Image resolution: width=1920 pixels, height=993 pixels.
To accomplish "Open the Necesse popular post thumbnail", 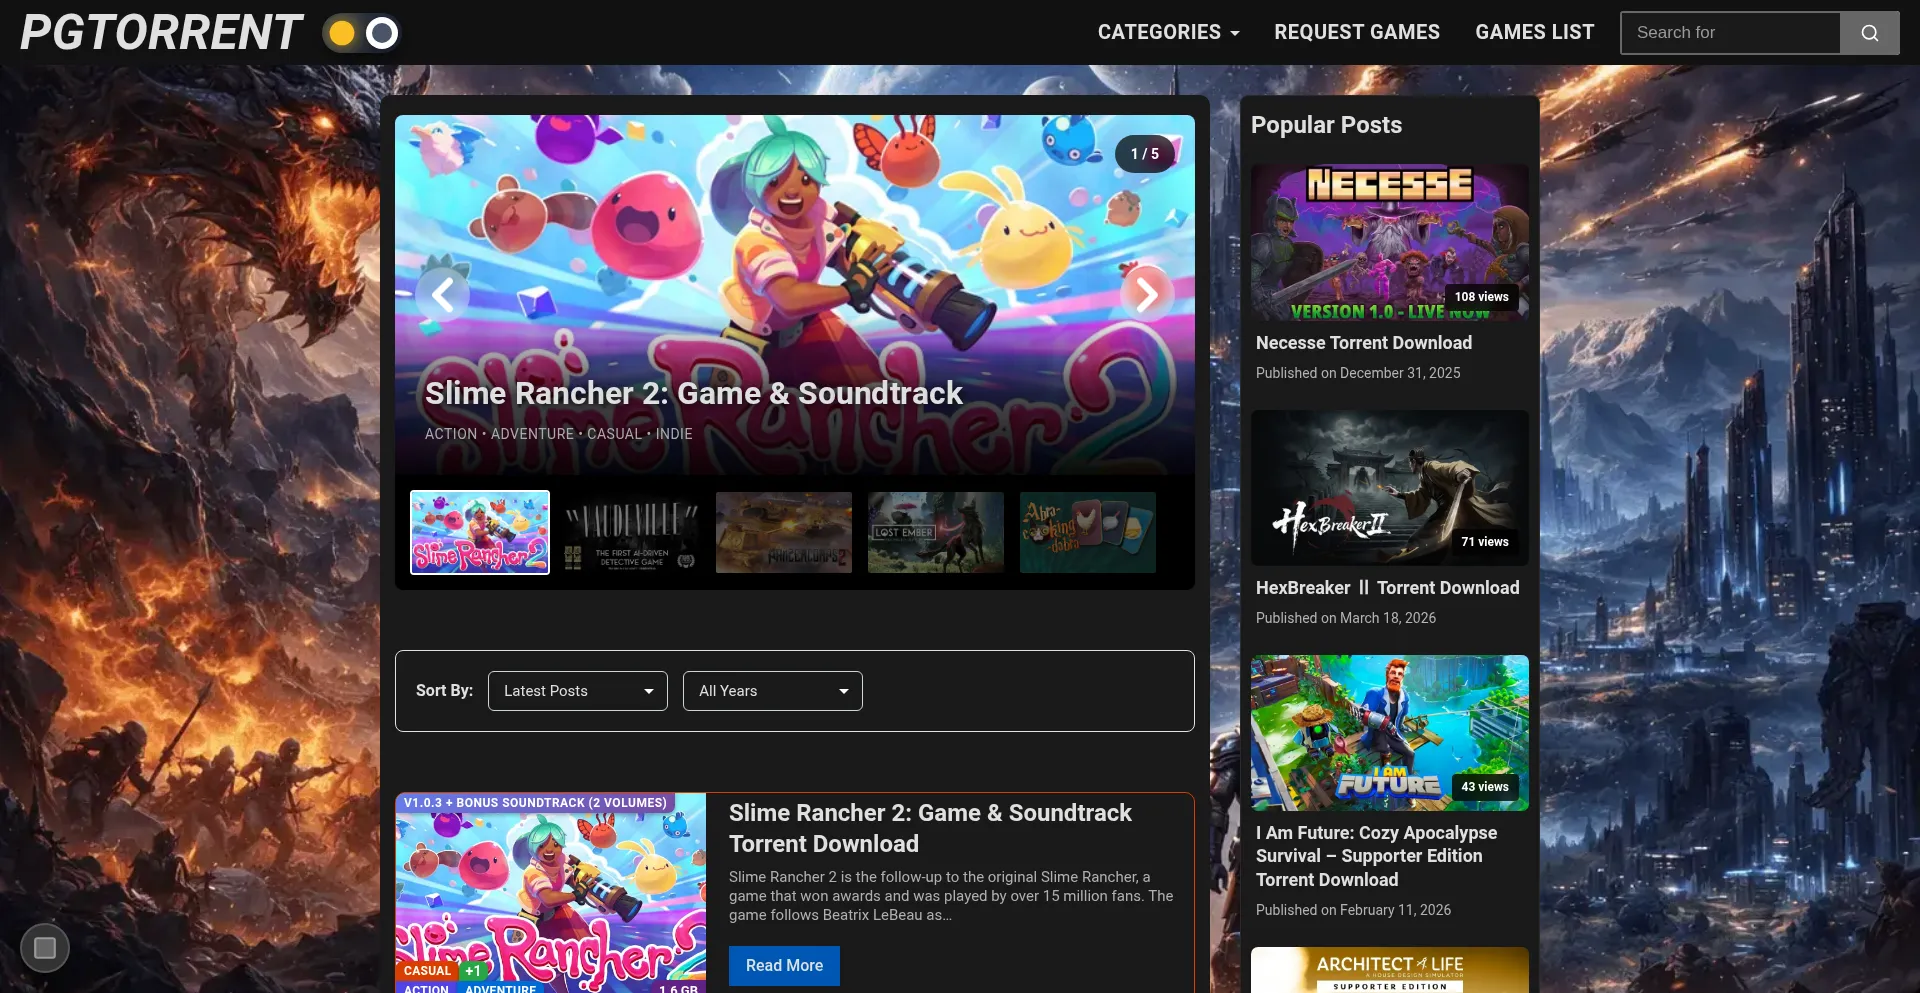I will 1390,243.
